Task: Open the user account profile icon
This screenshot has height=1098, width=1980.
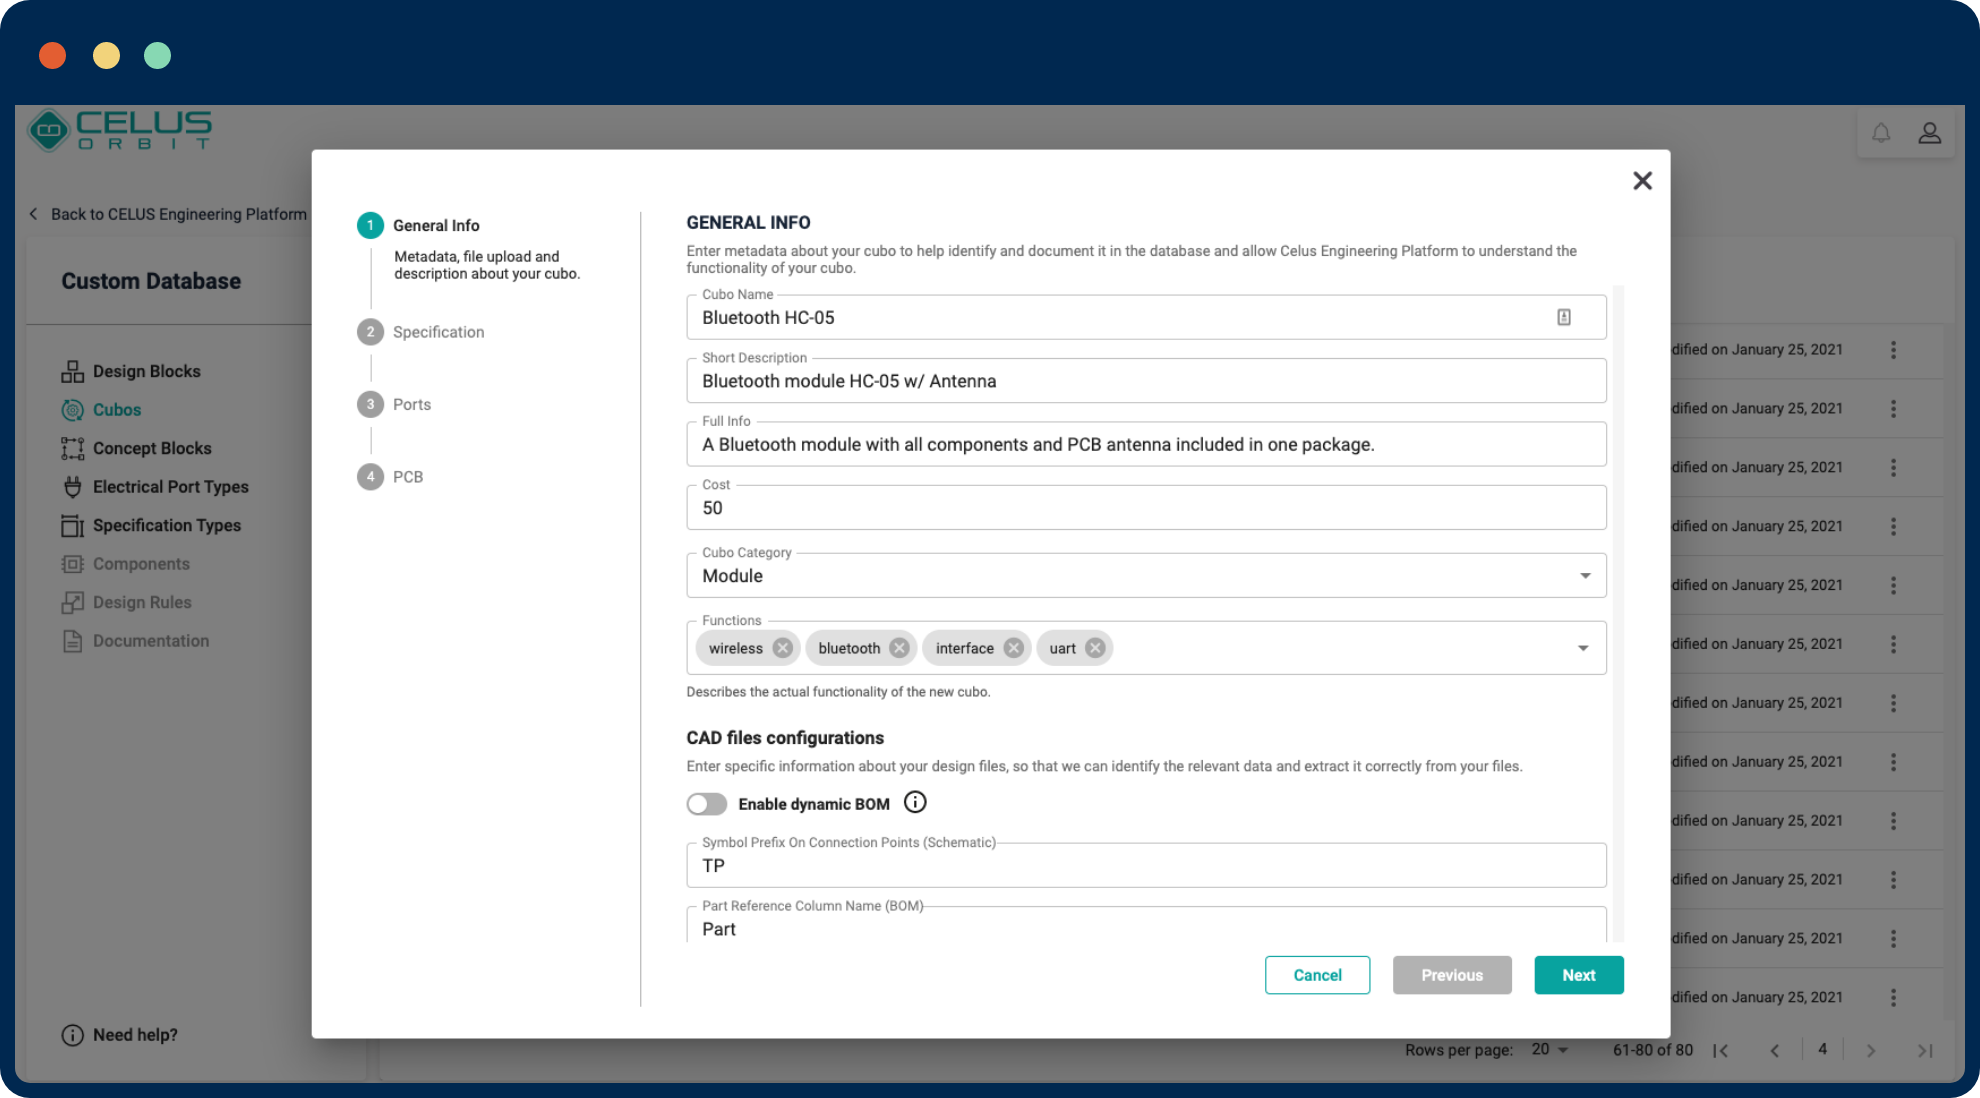Action: [x=1930, y=133]
